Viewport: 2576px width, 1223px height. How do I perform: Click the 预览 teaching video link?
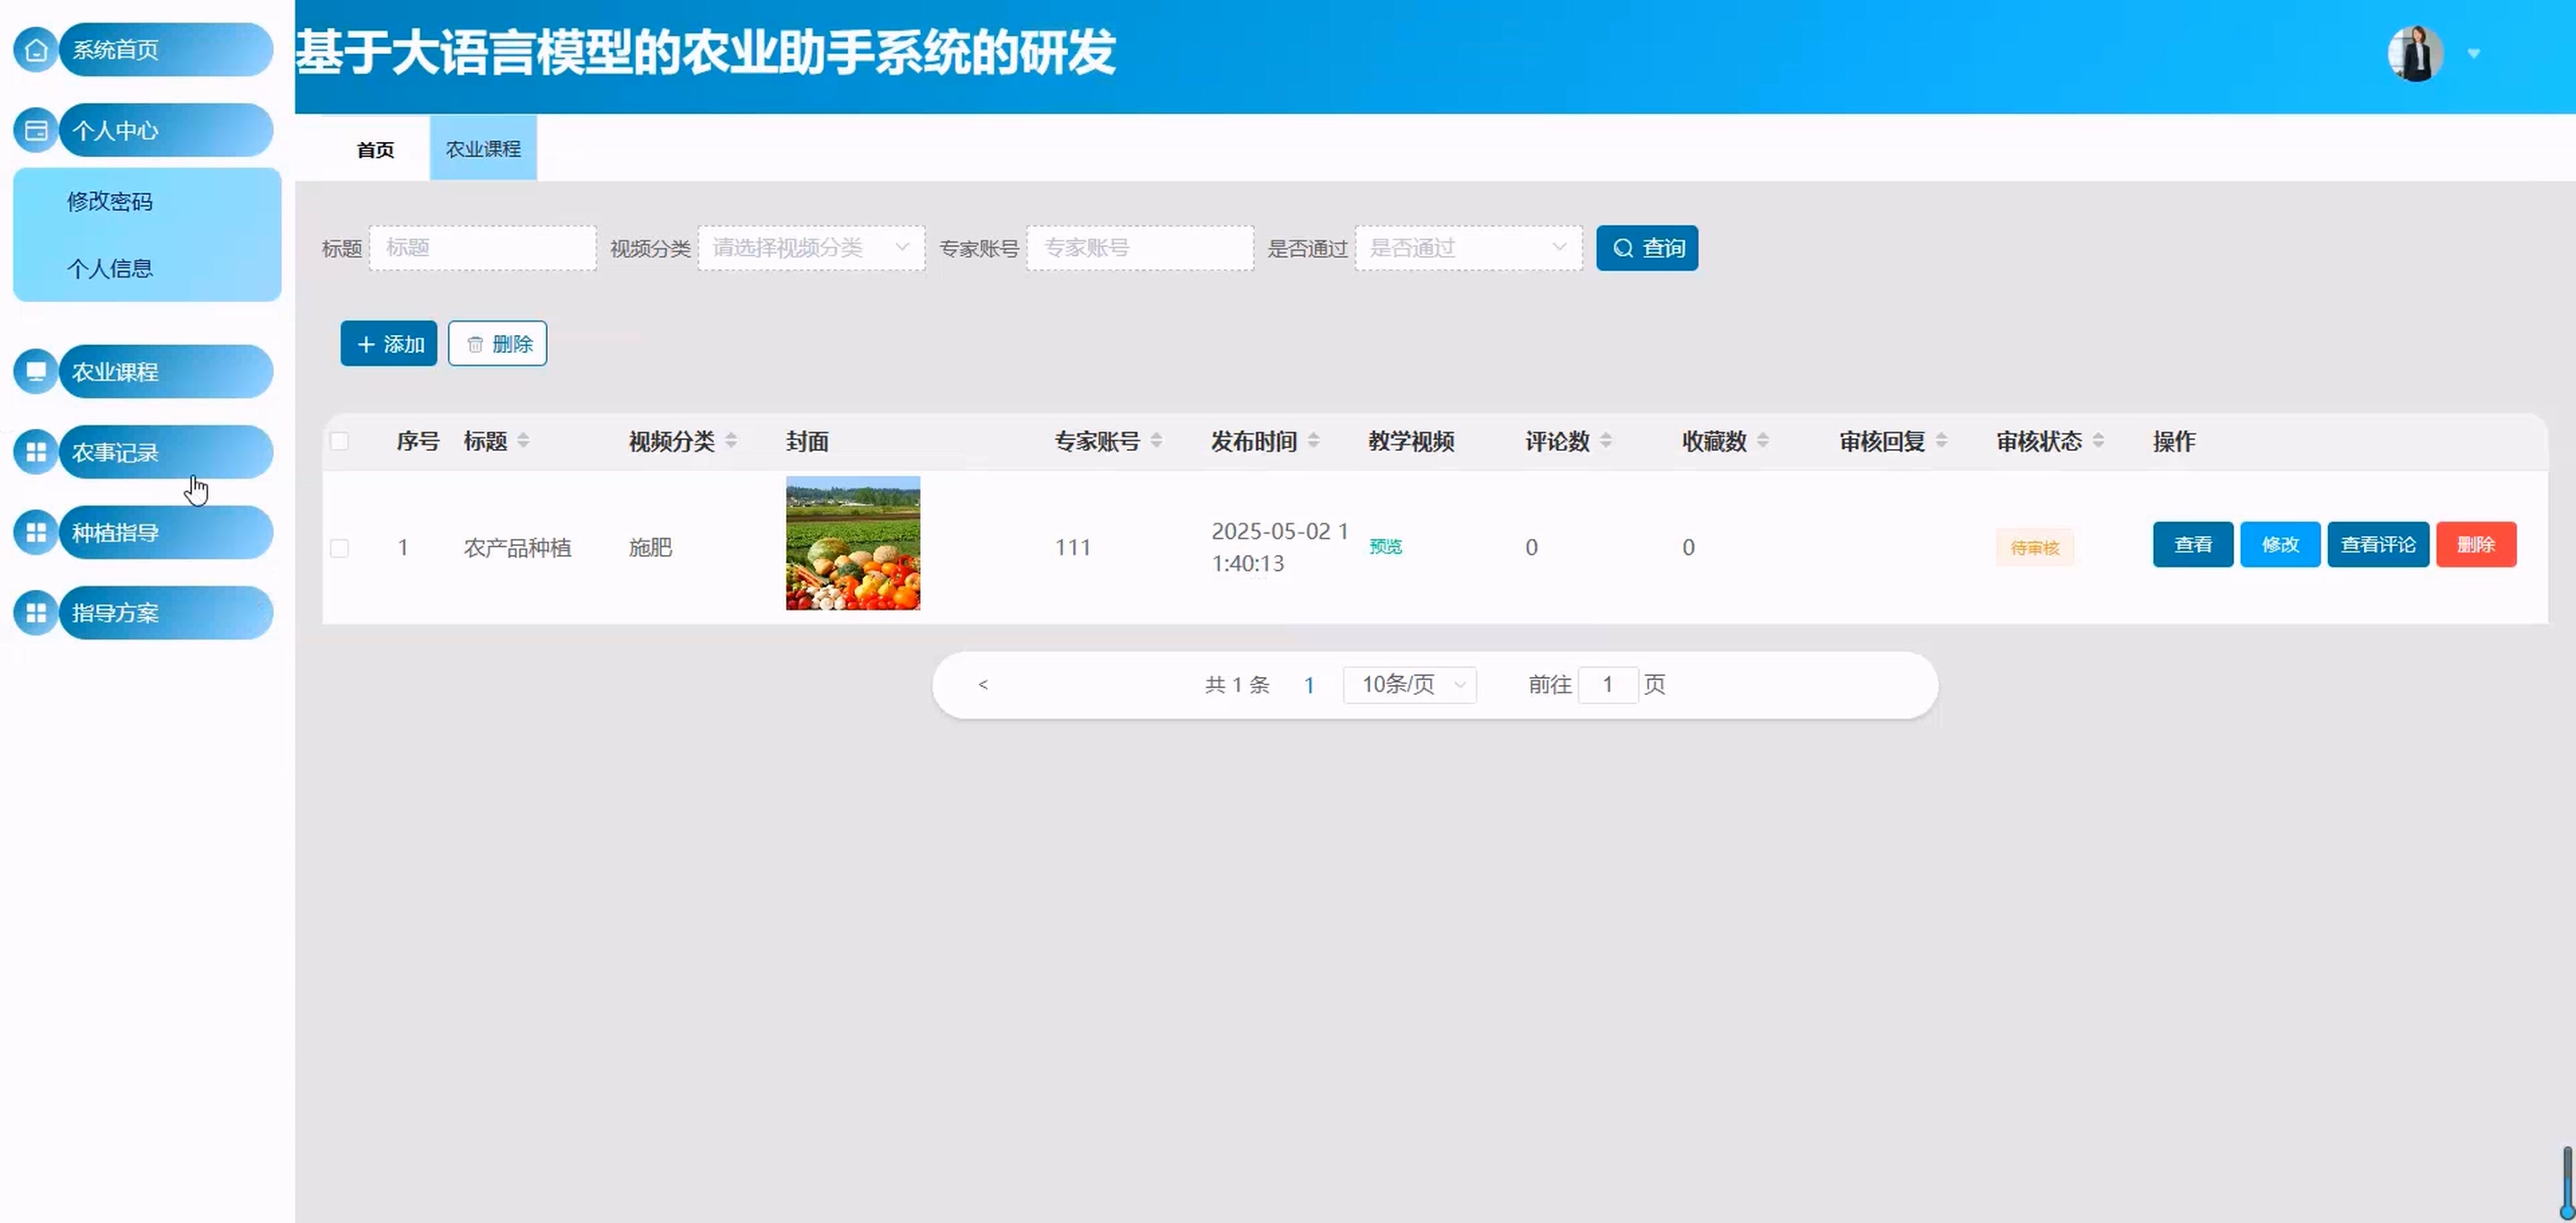(x=1385, y=547)
